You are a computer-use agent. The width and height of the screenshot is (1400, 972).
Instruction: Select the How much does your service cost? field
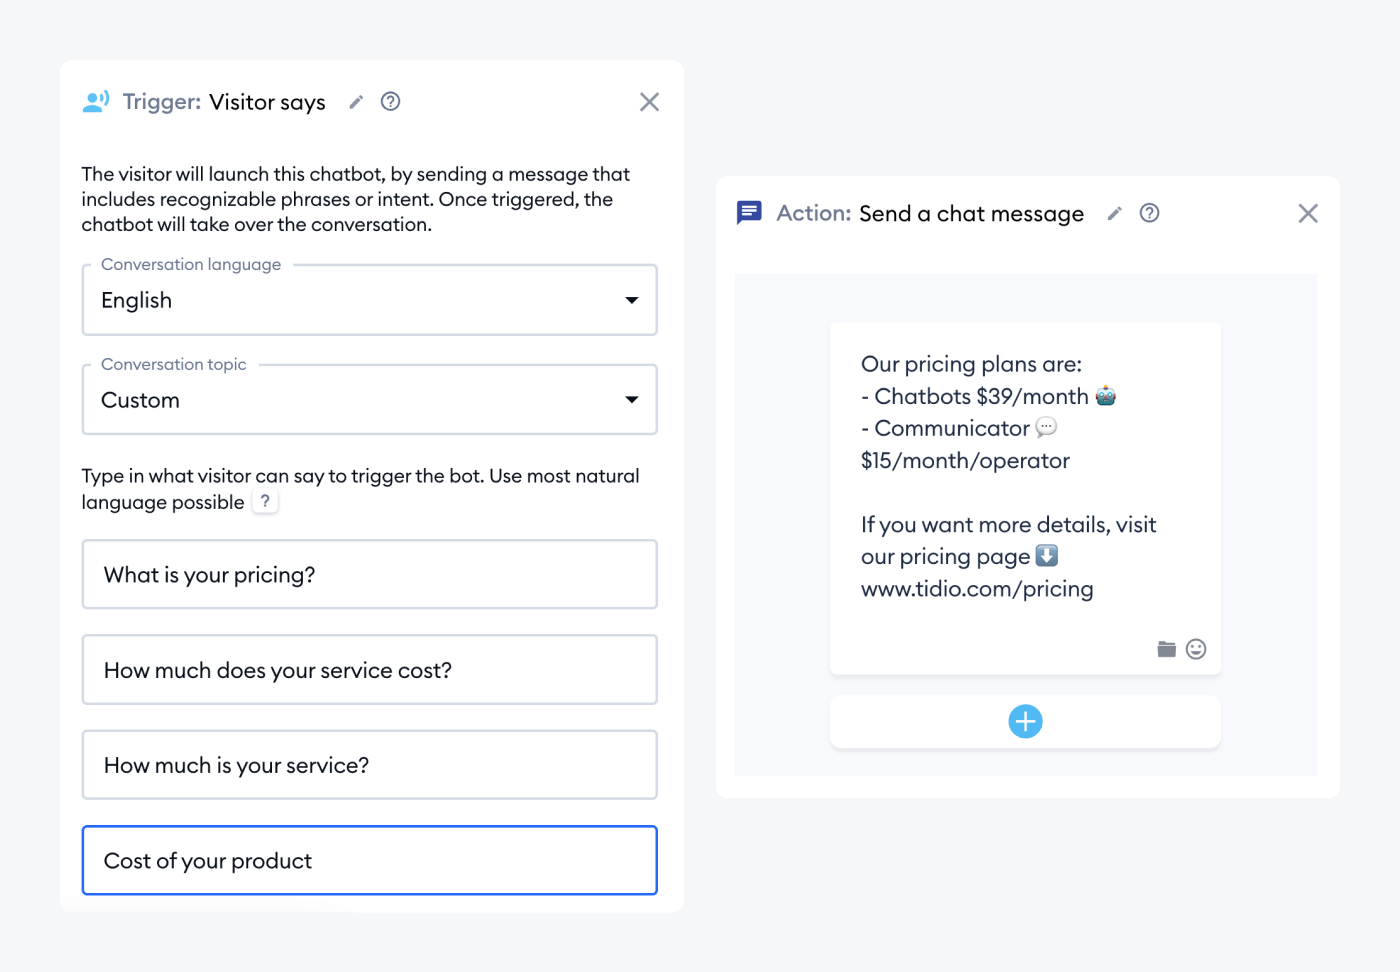pyautogui.click(x=369, y=670)
